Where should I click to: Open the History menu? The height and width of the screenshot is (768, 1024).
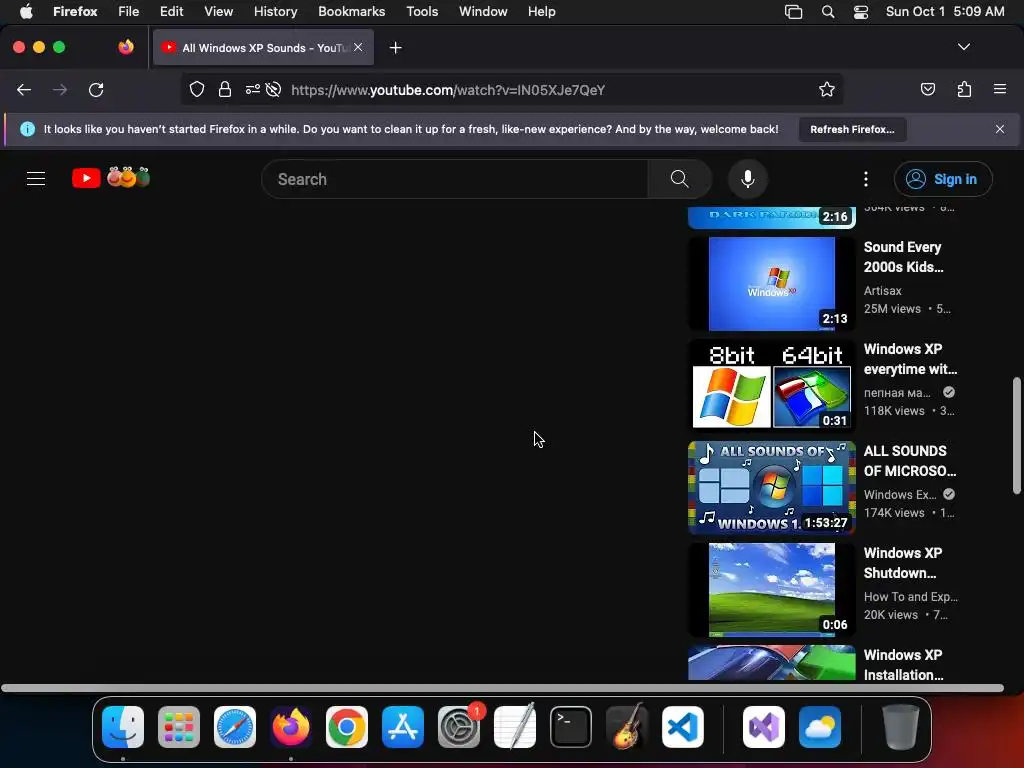275,11
